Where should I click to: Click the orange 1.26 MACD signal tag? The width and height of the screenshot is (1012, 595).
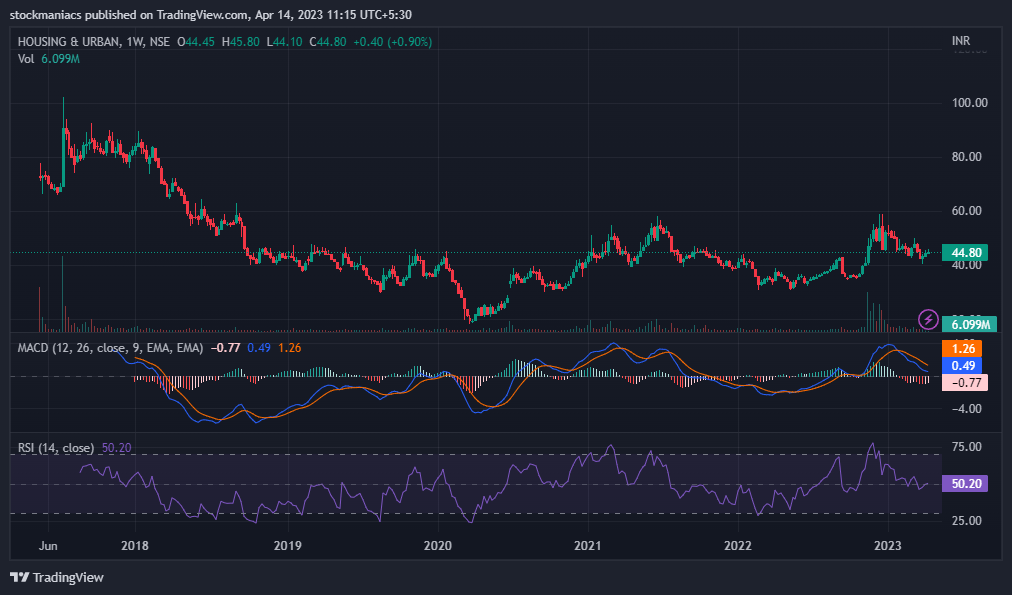pyautogui.click(x=962, y=348)
